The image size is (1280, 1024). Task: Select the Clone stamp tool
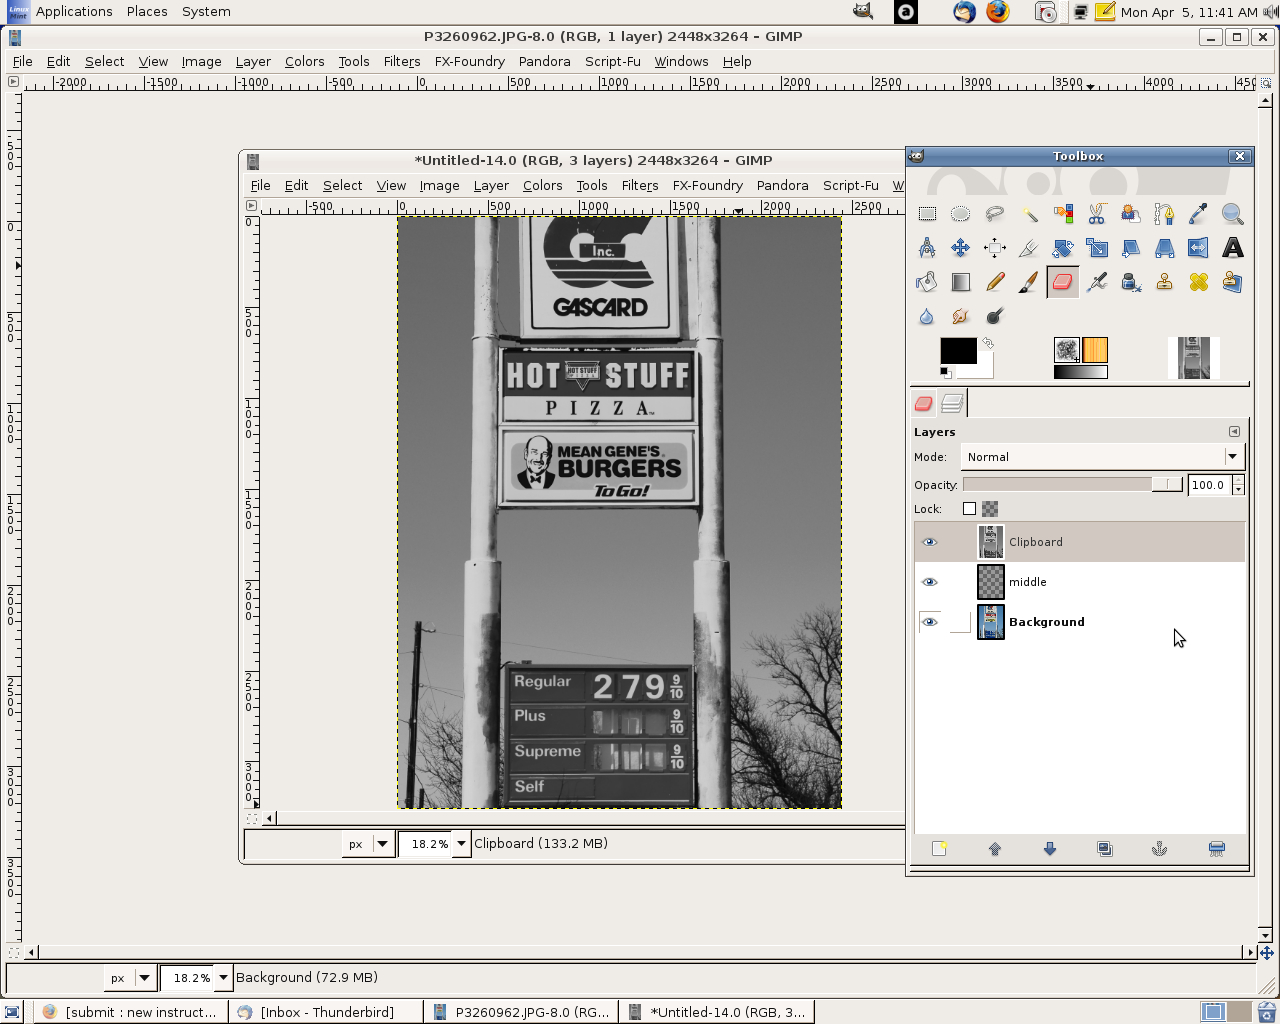click(x=1165, y=282)
